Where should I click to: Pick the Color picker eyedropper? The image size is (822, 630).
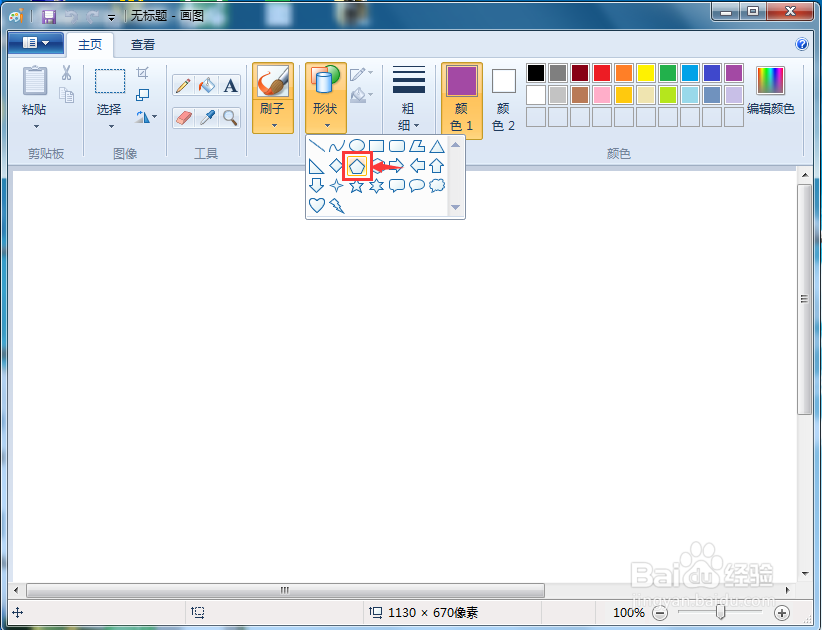pos(207,117)
